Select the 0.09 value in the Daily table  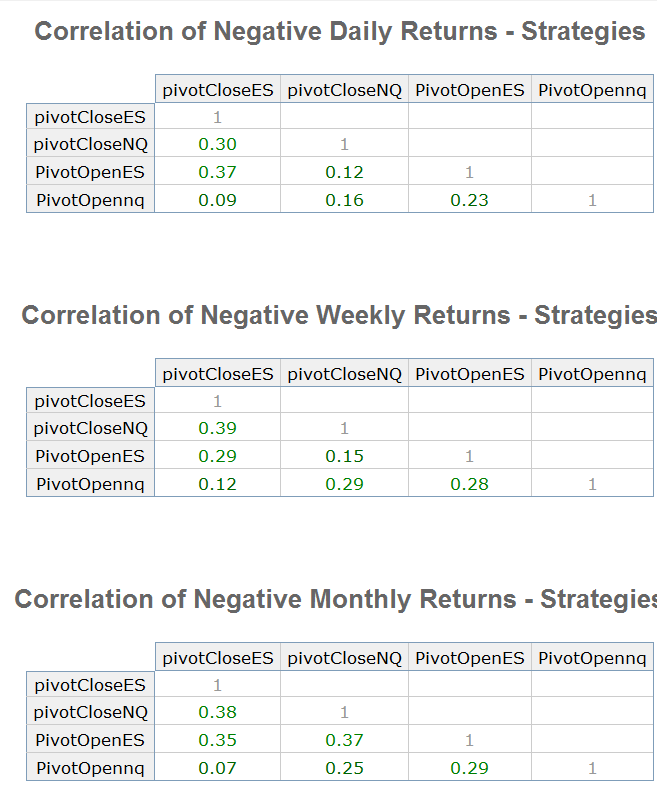click(217, 201)
